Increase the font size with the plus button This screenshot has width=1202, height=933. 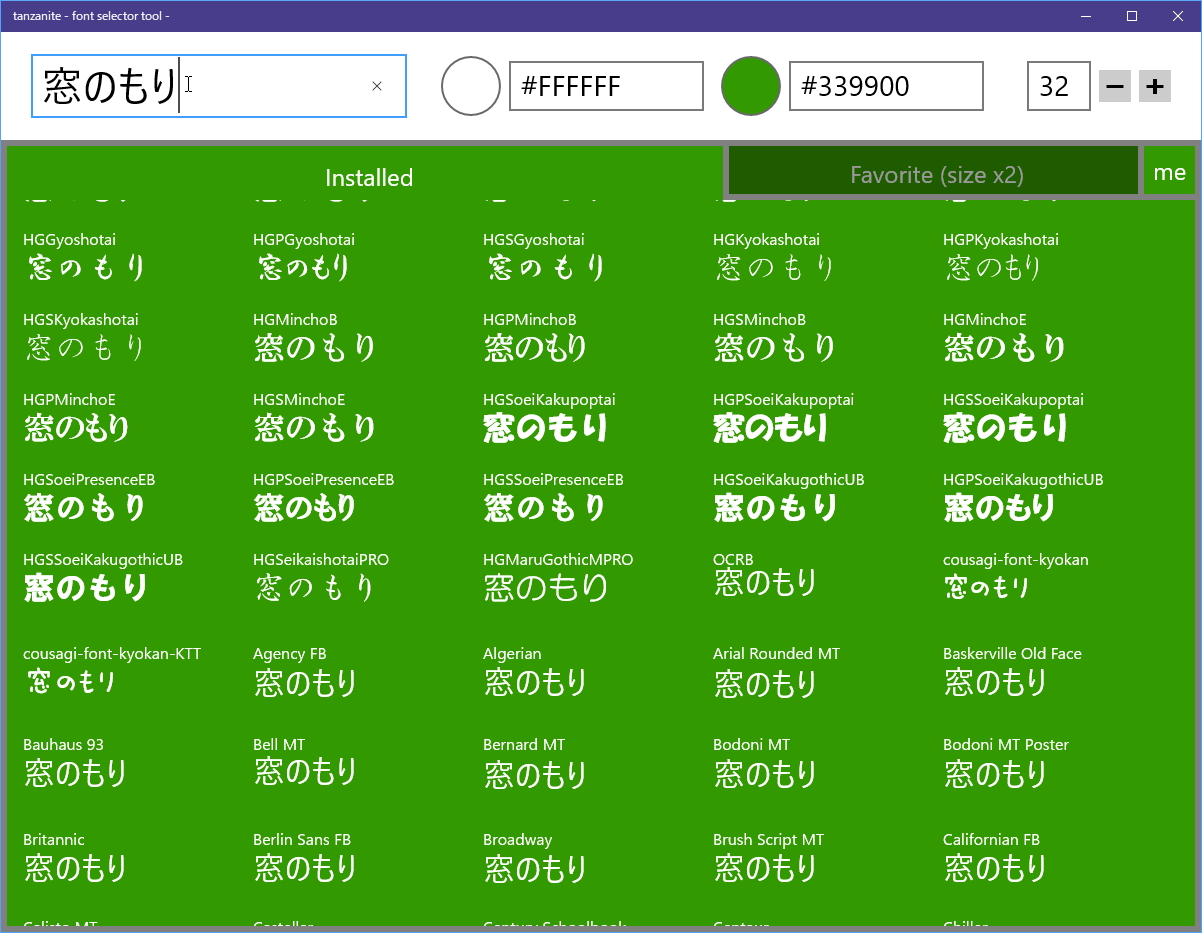coord(1155,86)
